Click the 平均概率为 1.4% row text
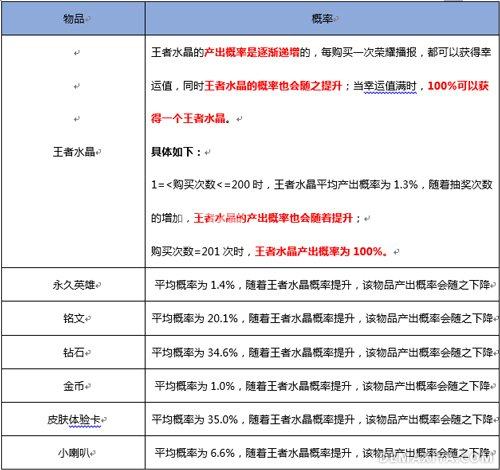500x470 pixels. [322, 285]
